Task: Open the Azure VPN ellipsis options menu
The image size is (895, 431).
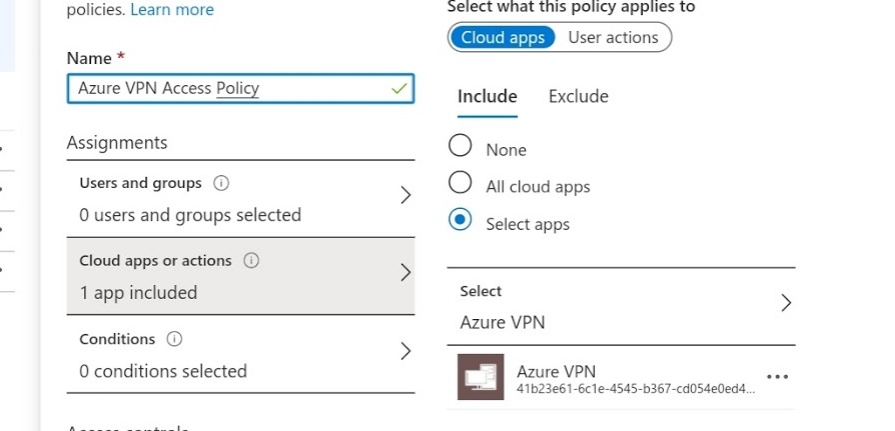Action: (x=776, y=377)
